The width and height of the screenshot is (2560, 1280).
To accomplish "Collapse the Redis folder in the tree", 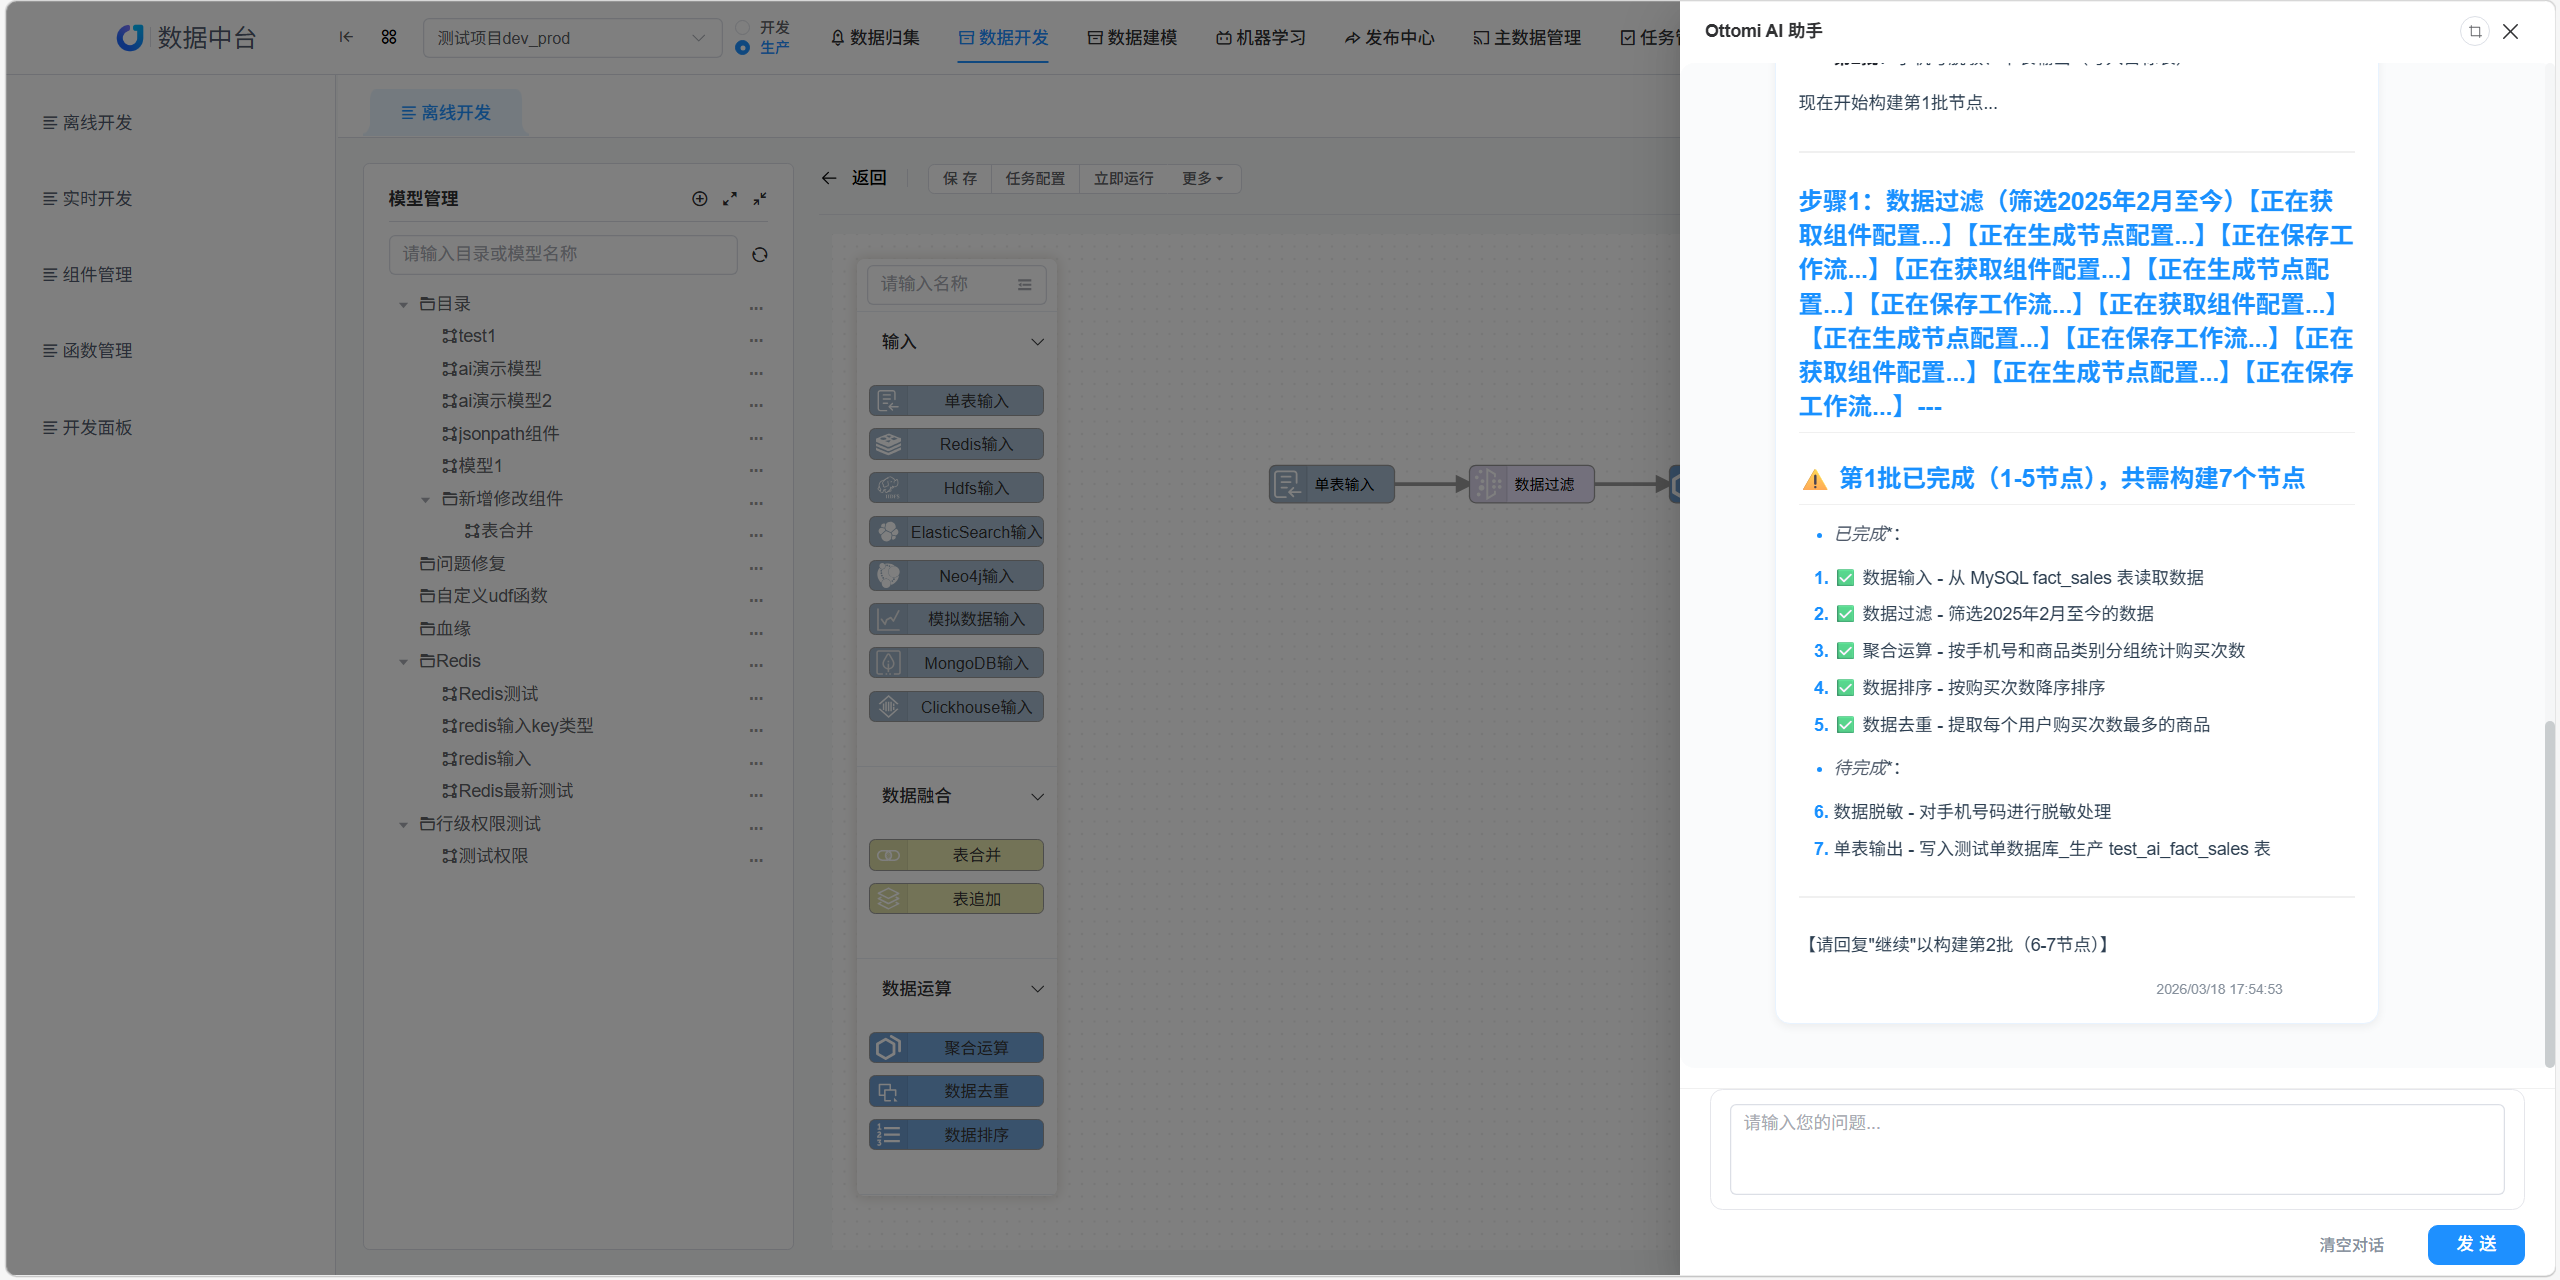I will 405,661.
